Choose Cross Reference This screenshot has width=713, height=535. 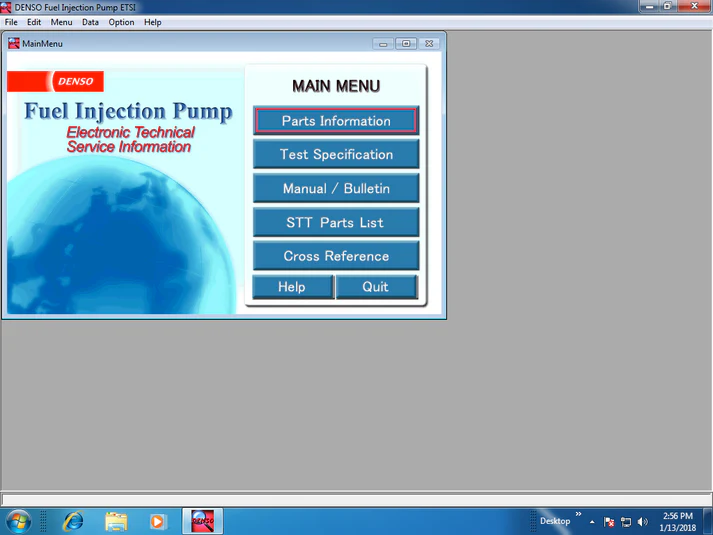tap(336, 256)
